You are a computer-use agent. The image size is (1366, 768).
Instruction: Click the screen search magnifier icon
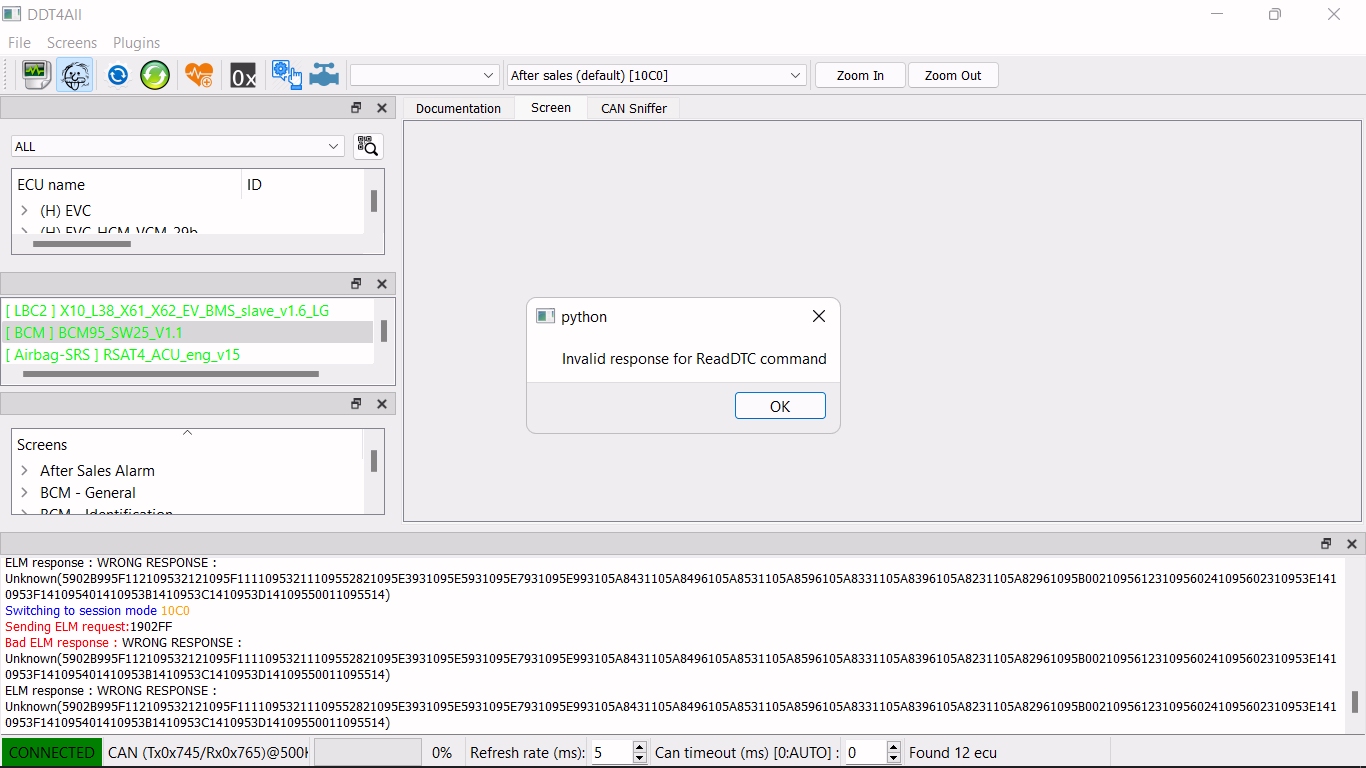368,146
